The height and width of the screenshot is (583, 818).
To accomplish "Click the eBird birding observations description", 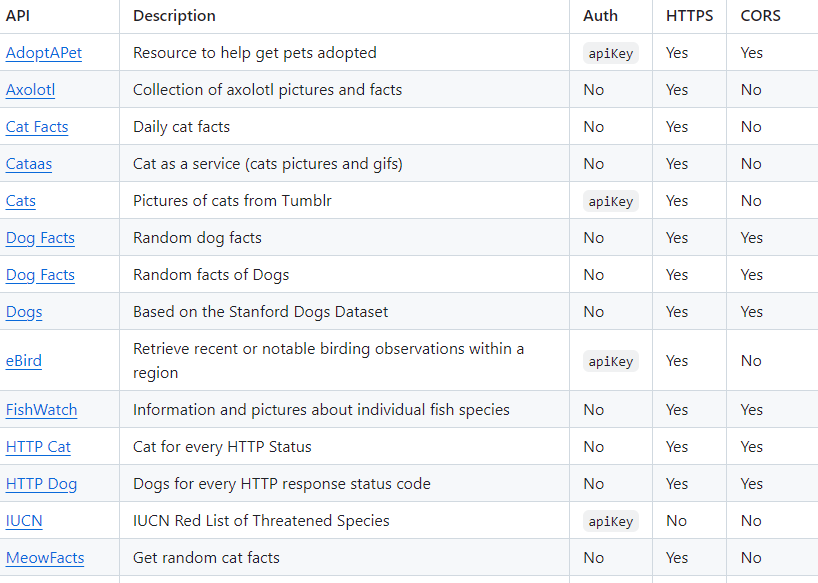I will tap(329, 361).
